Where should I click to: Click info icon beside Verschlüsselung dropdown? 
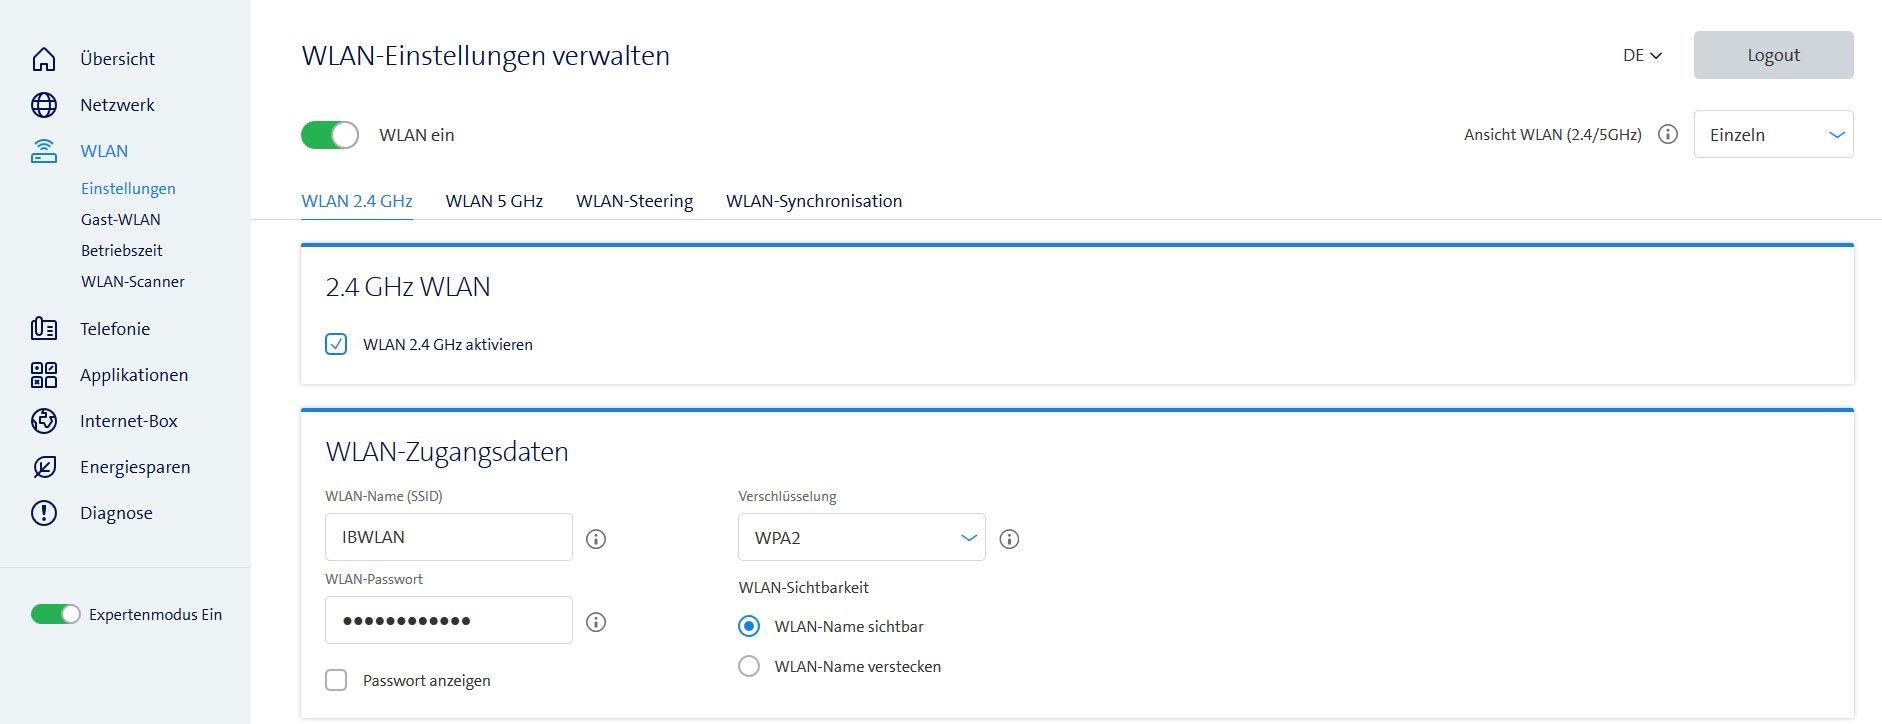point(1010,539)
